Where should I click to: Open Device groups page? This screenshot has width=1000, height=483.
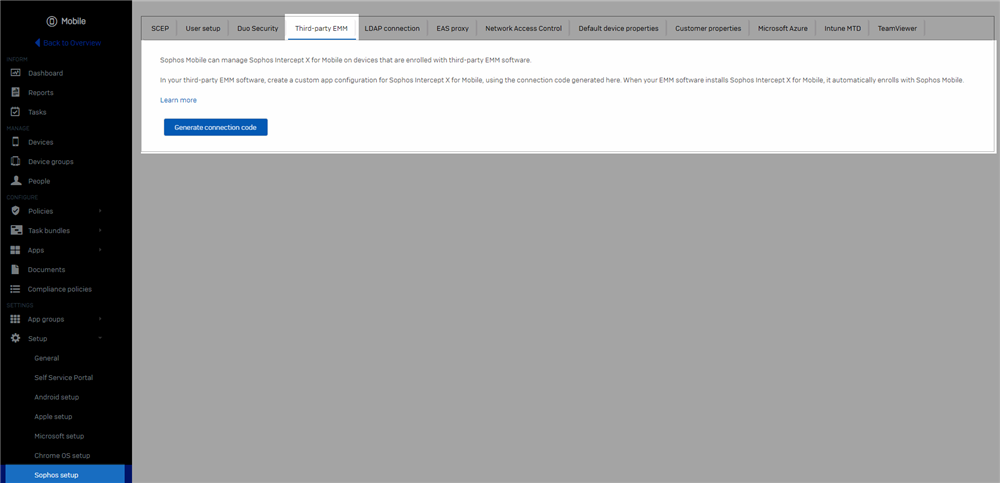pyautogui.click(x=51, y=161)
